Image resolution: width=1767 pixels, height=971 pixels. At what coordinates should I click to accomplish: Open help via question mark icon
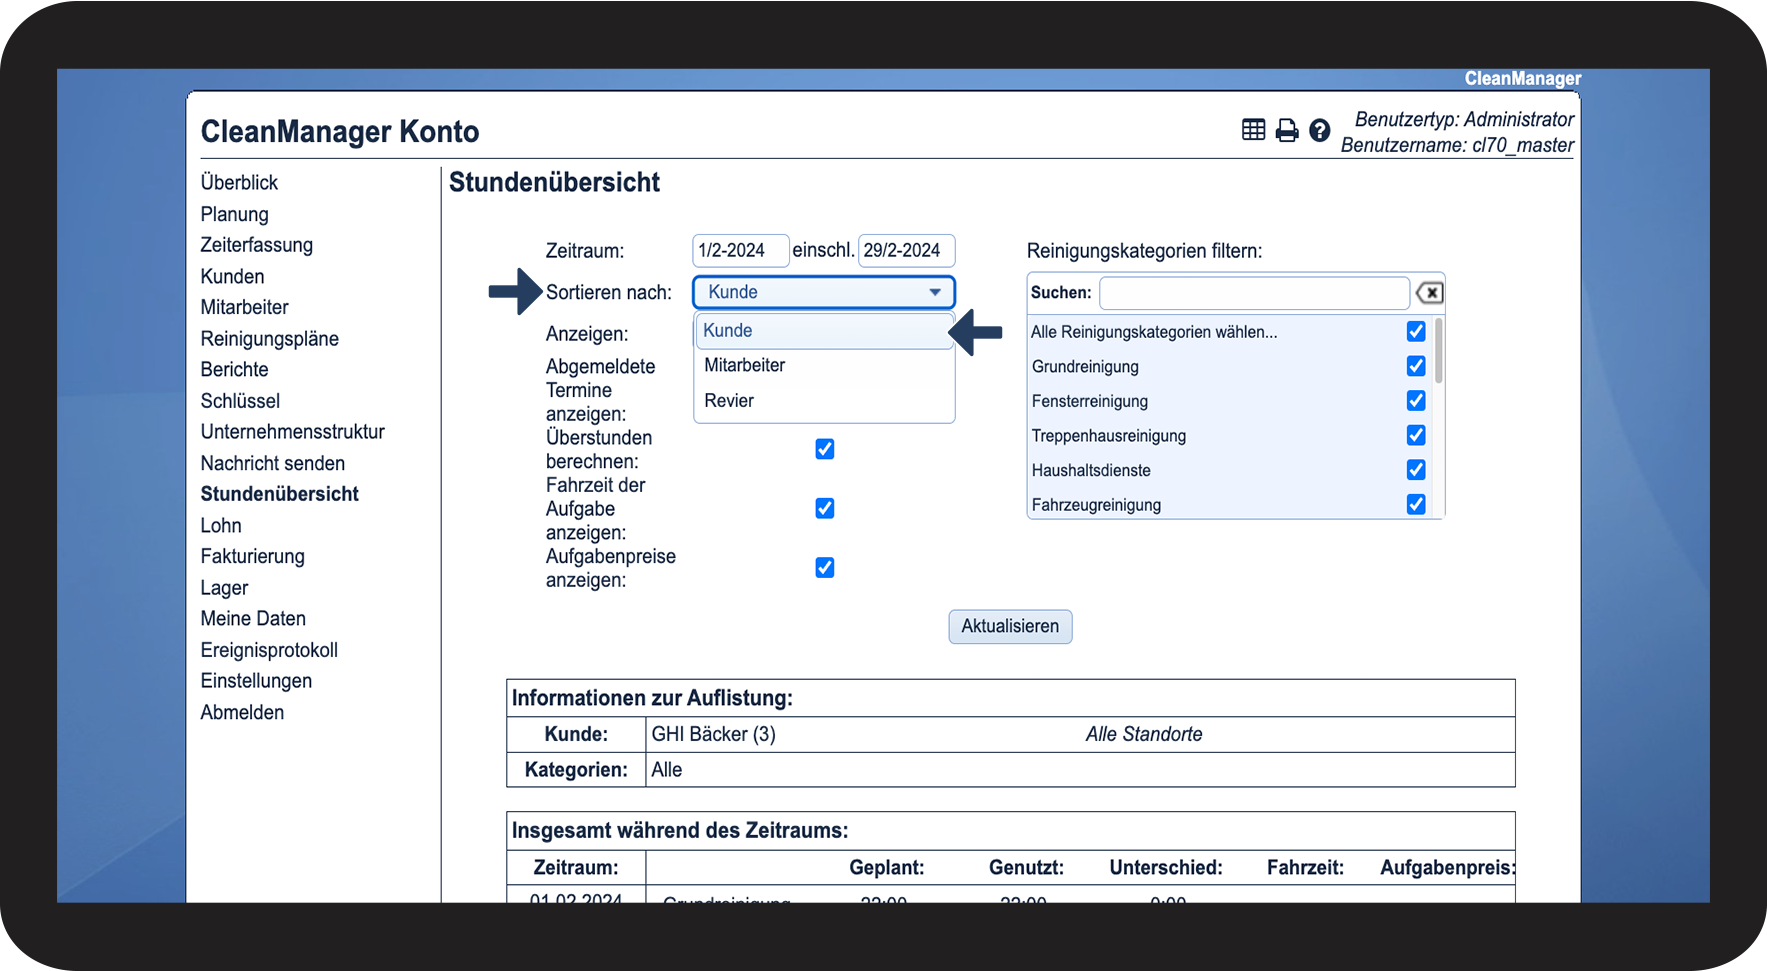(1320, 130)
